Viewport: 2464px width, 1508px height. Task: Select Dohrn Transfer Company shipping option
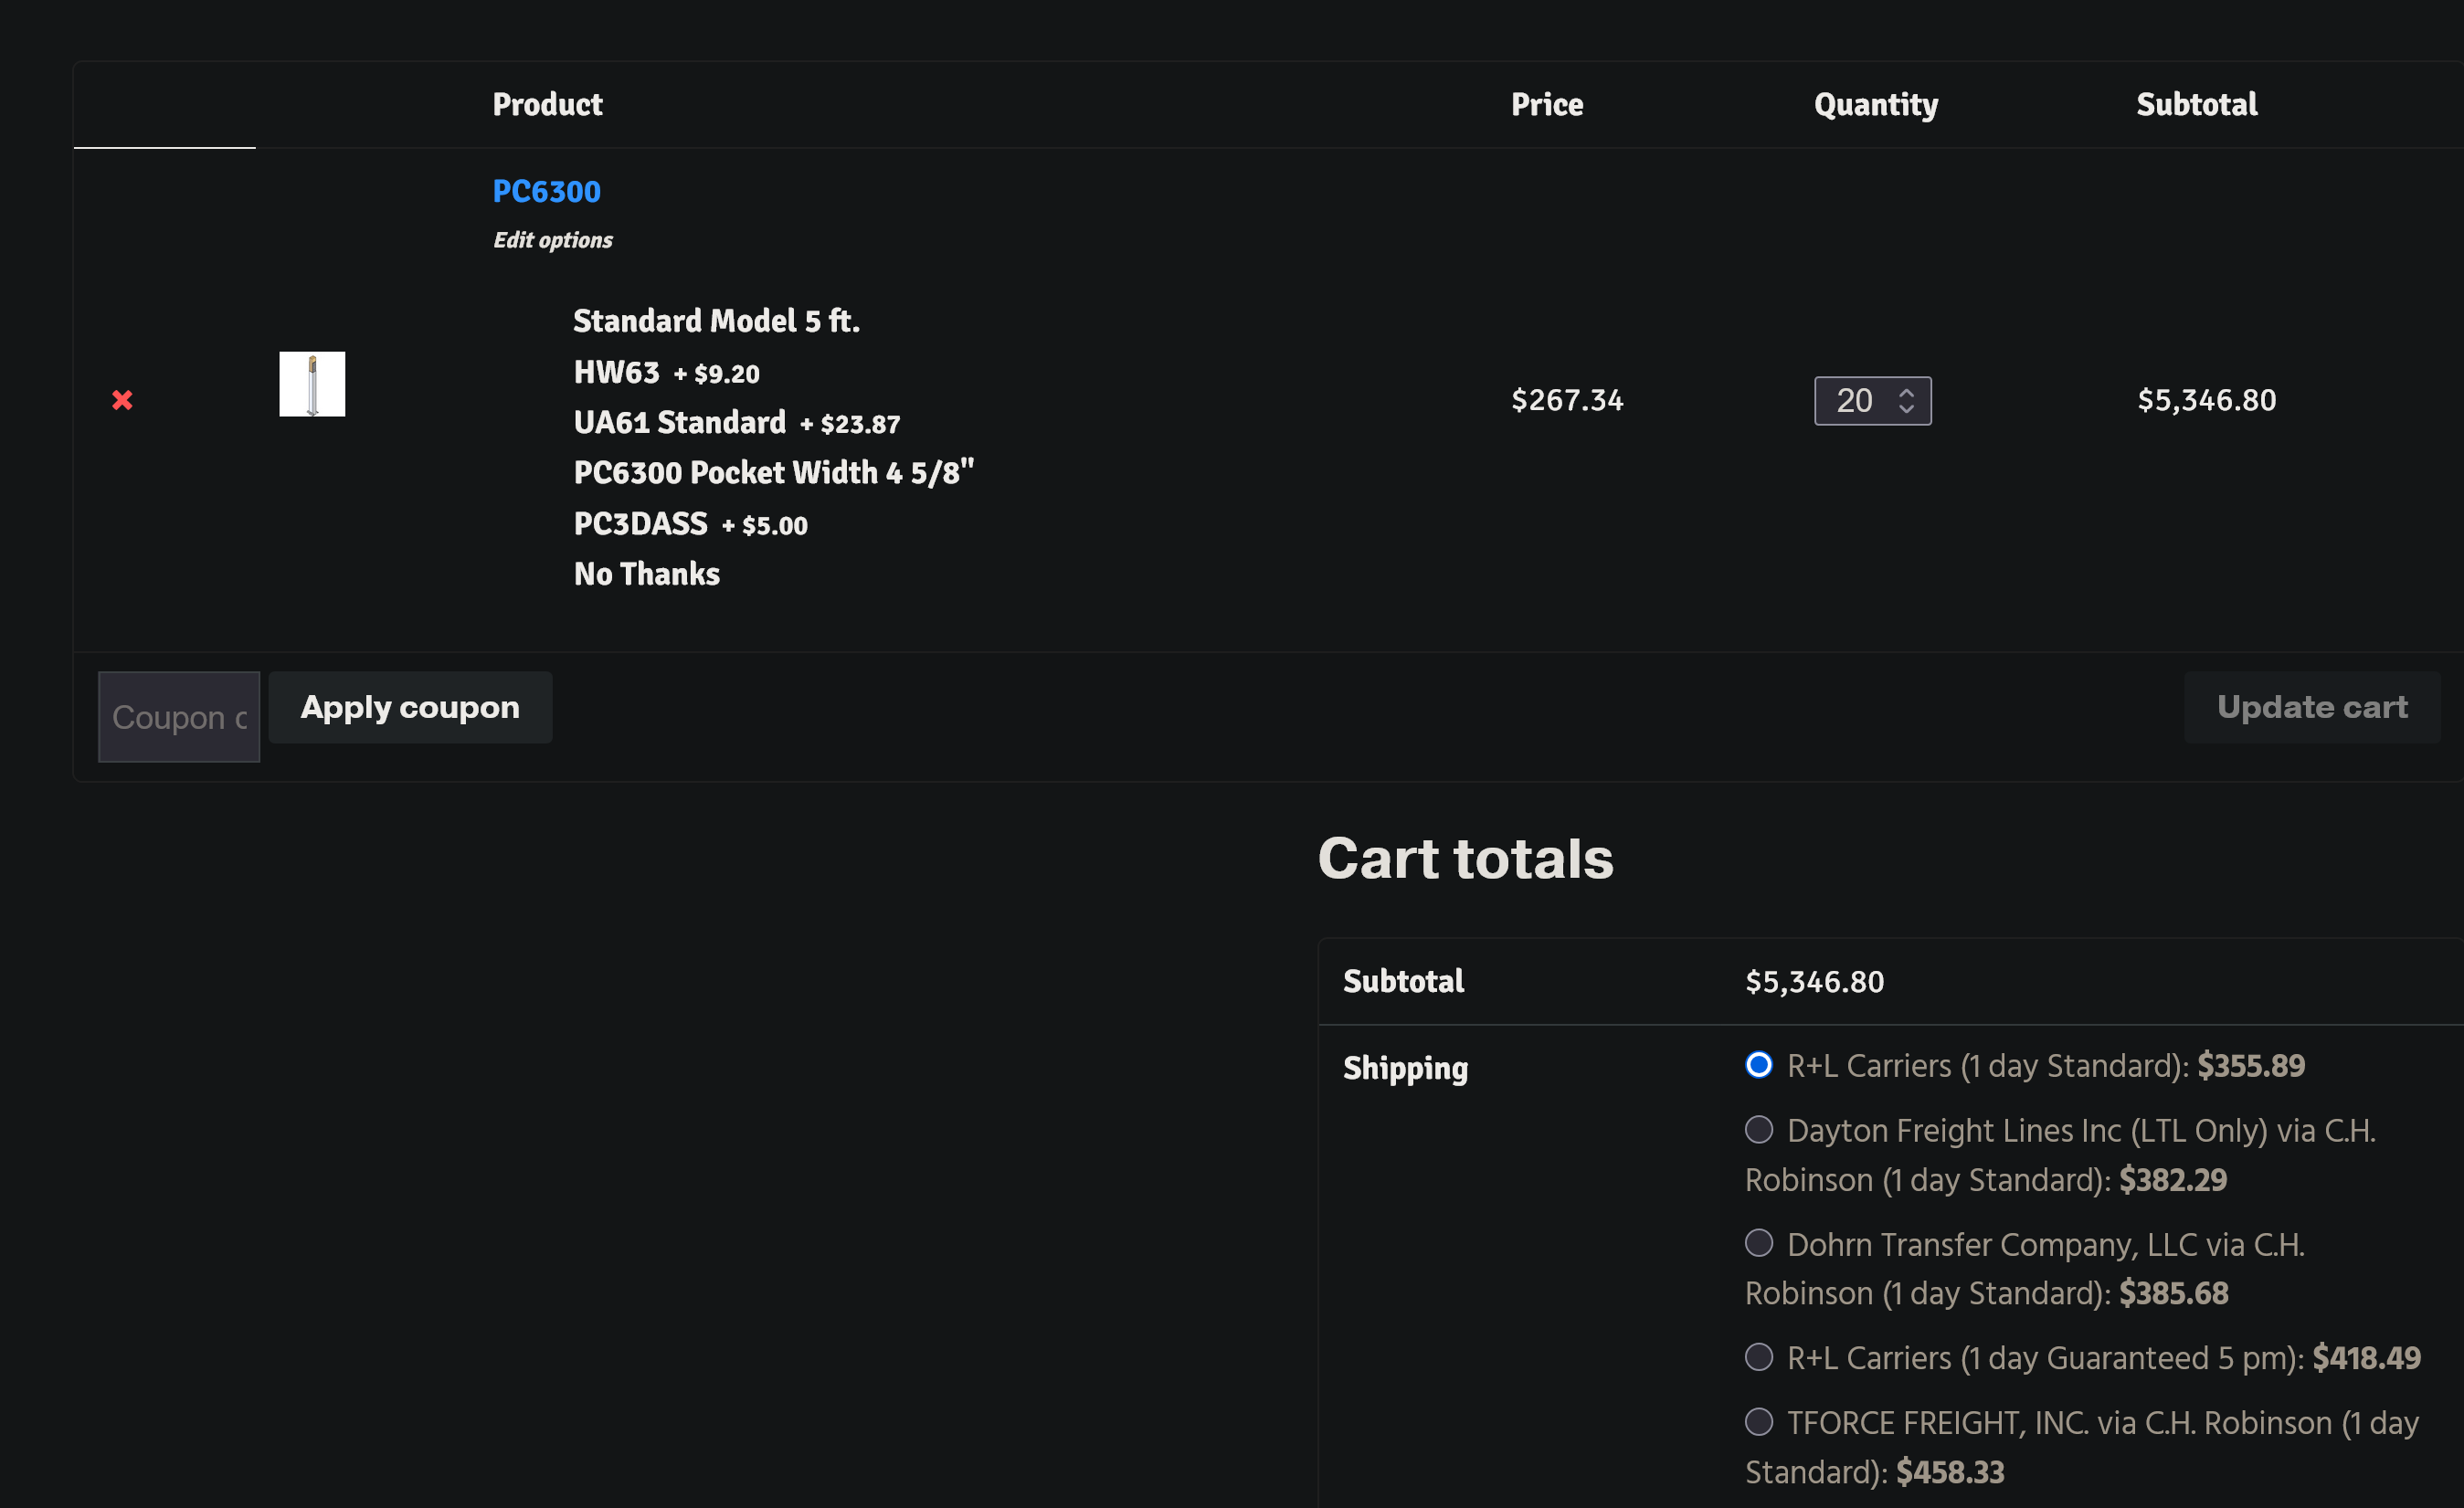(x=1758, y=1243)
